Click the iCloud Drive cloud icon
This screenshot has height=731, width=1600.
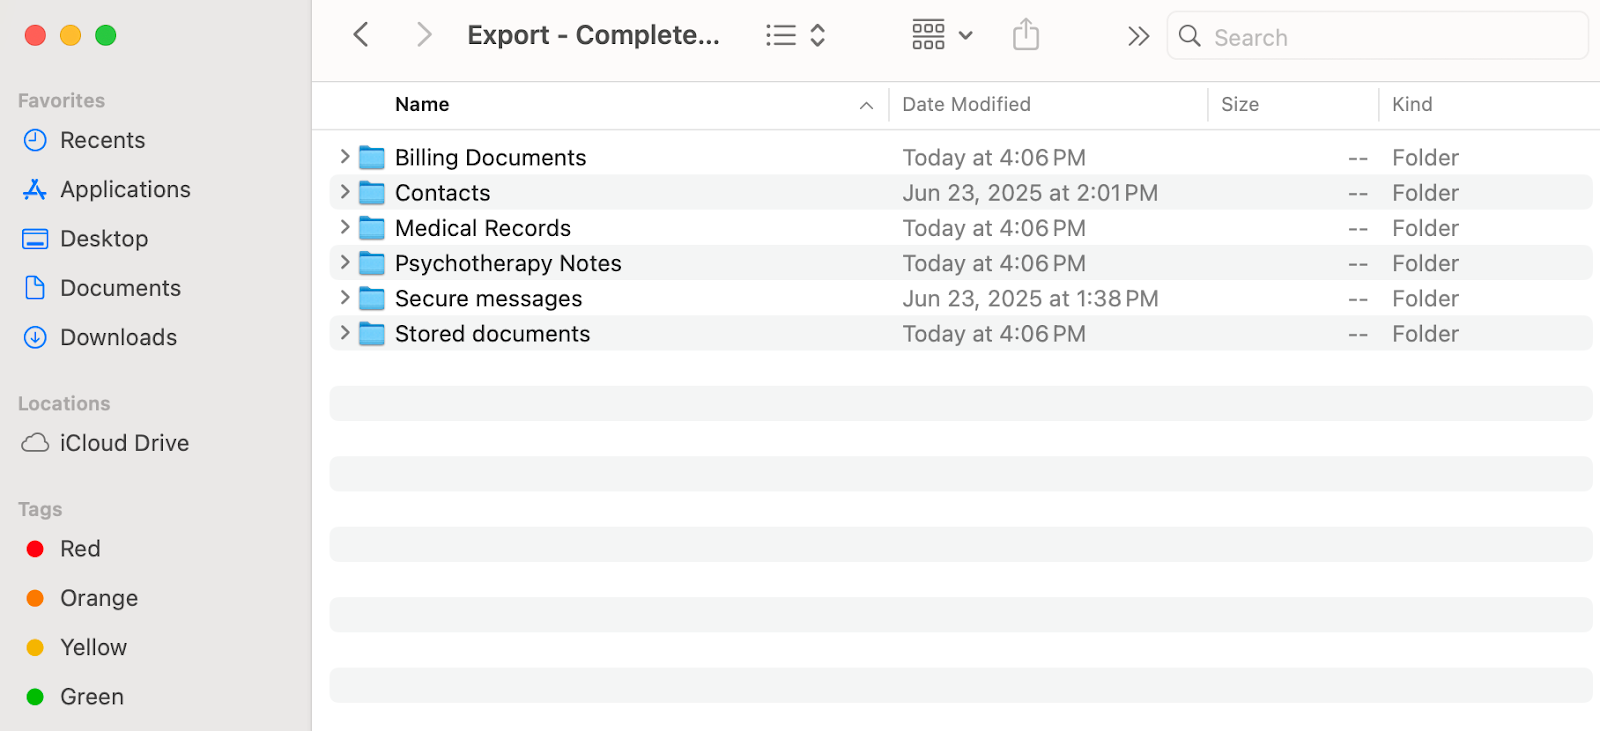(35, 443)
